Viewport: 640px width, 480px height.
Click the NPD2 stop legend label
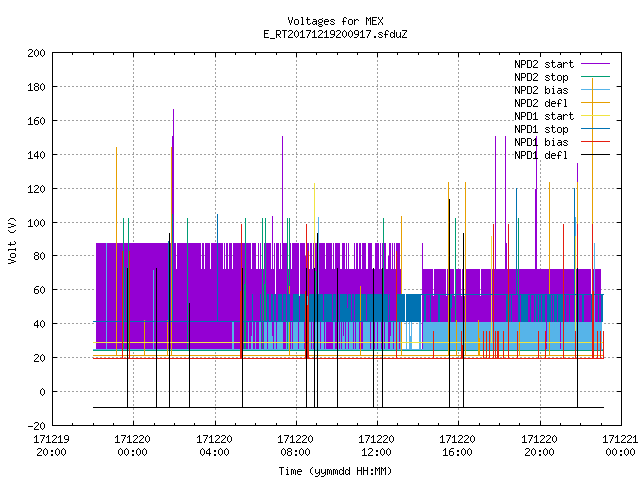[541, 77]
